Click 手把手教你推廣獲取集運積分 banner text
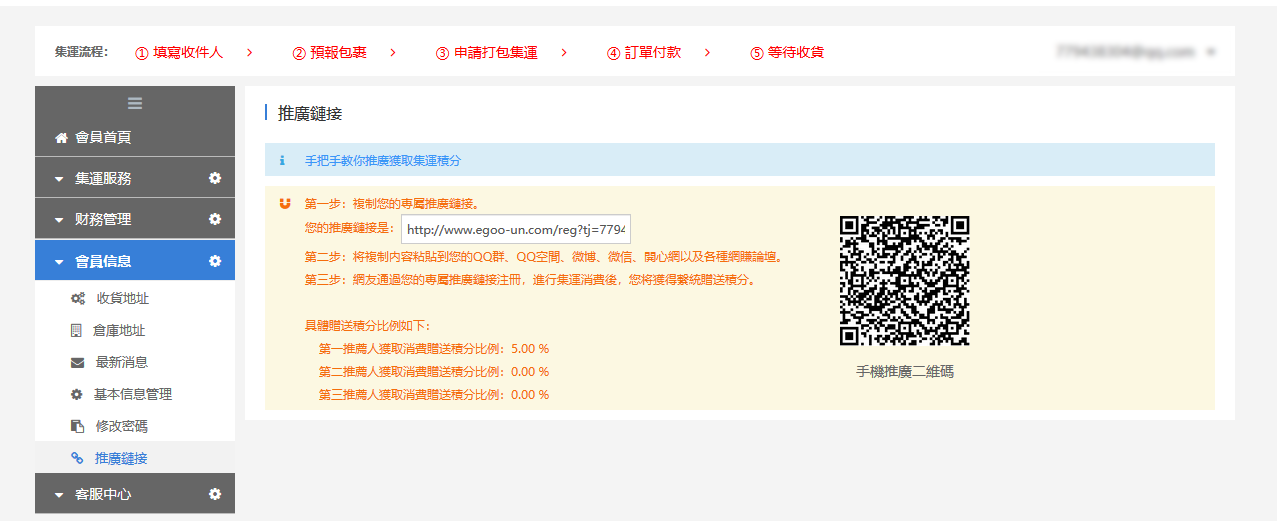Viewport: 1277px width, 521px height. [383, 160]
